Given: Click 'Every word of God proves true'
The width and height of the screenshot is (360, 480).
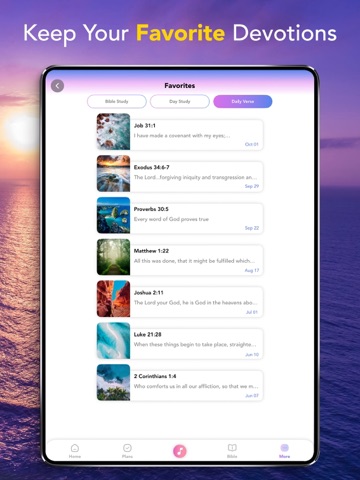Looking at the screenshot, I should pyautogui.click(x=171, y=219).
